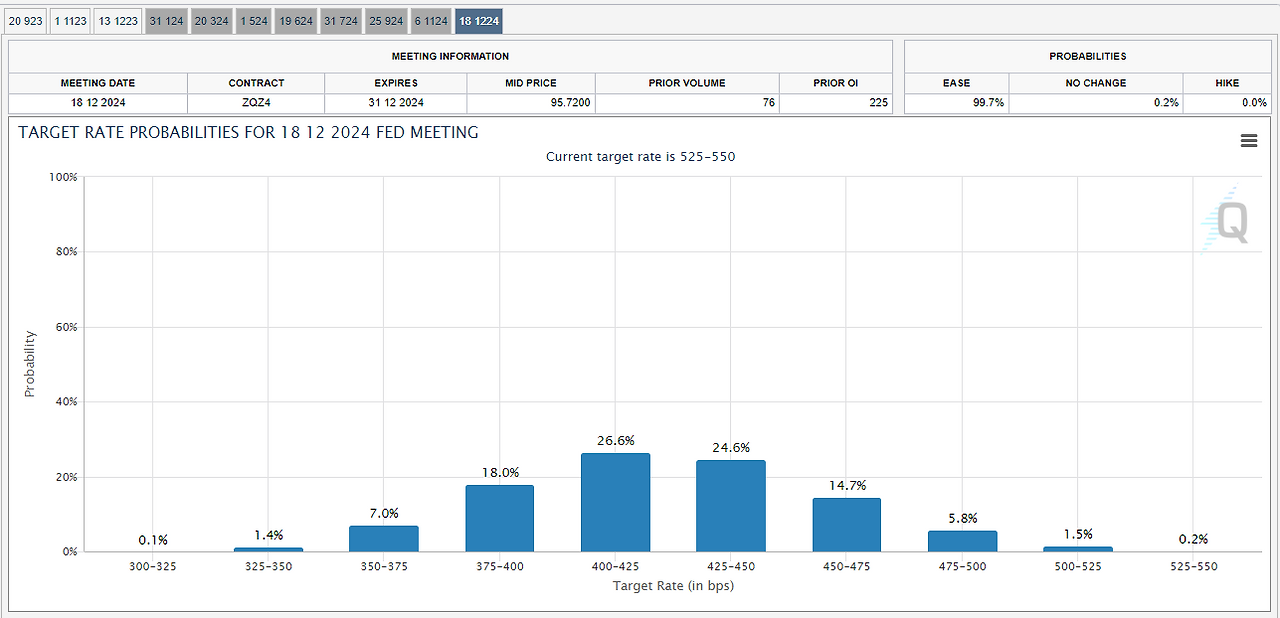The width and height of the screenshot is (1280, 618).
Task: Click the EASE probability value 99.7%
Action: (x=989, y=103)
